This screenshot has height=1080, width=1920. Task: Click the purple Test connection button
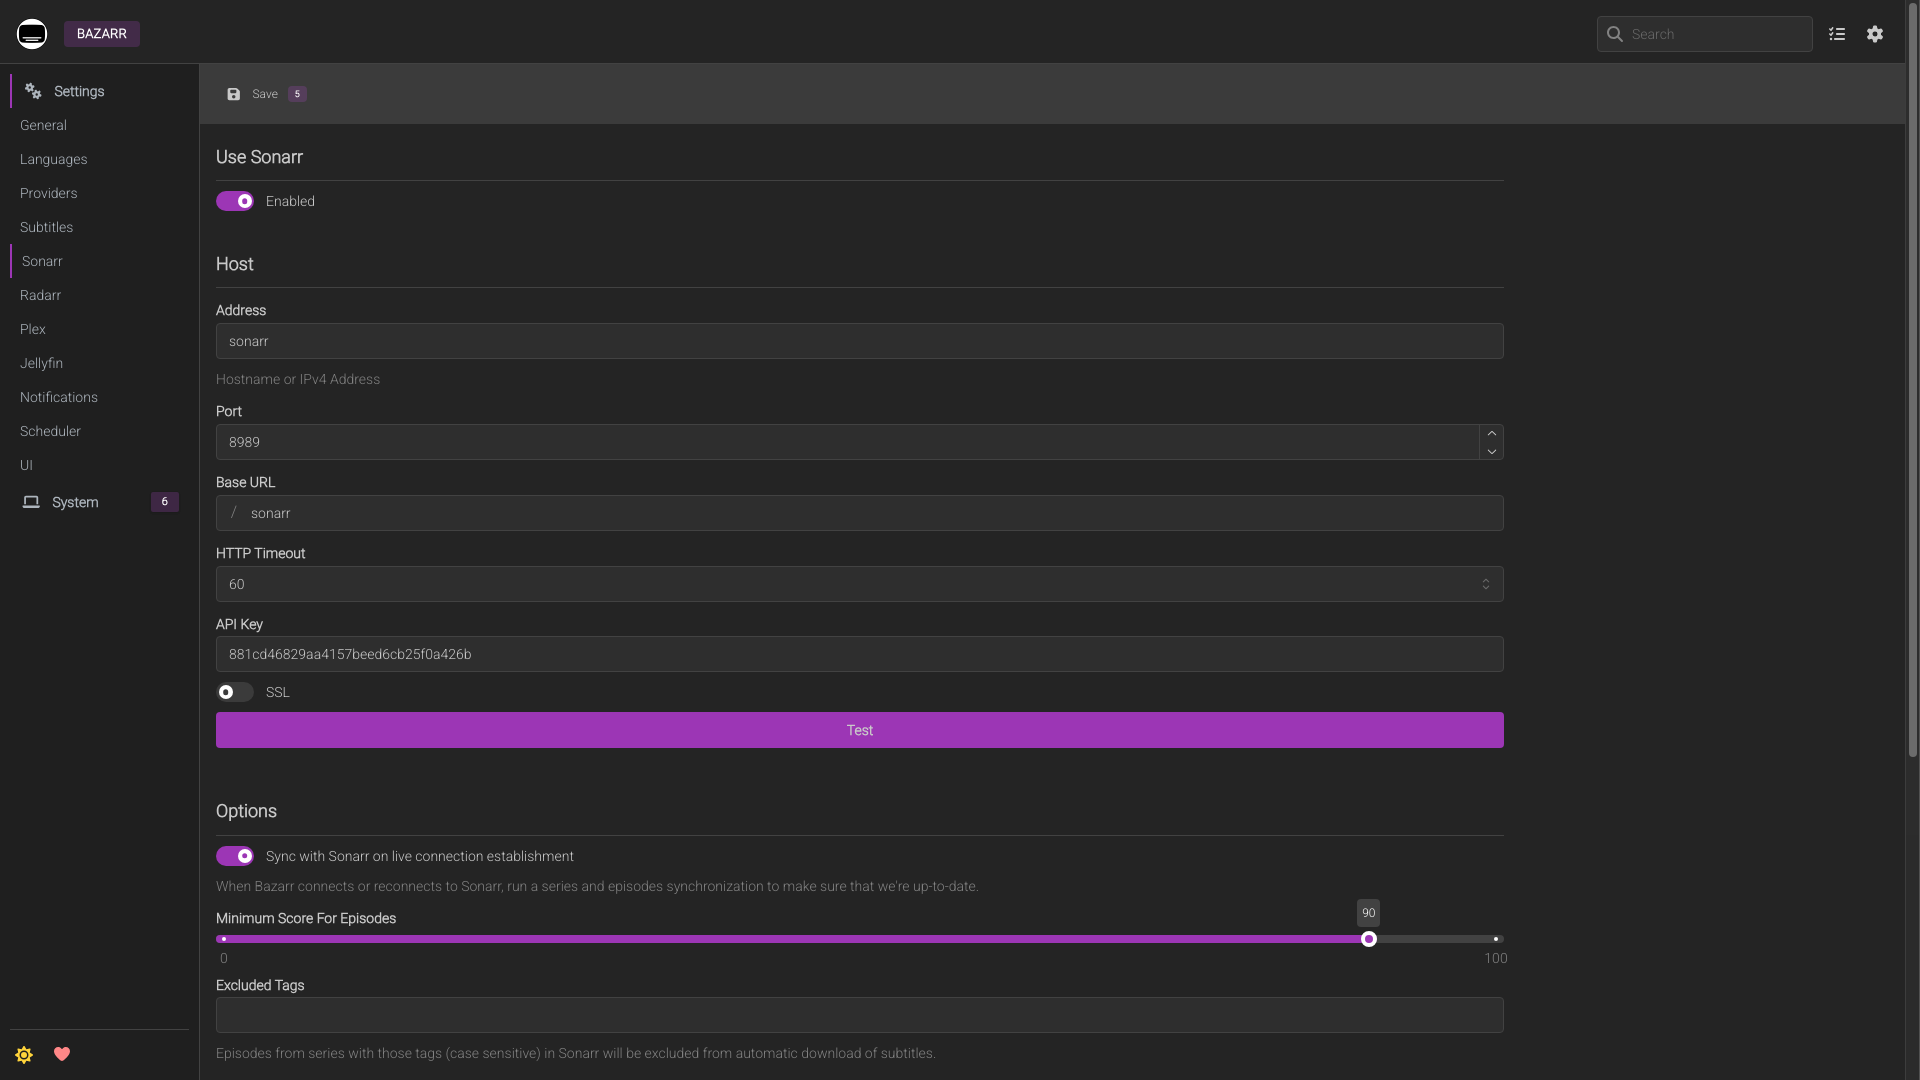click(860, 730)
